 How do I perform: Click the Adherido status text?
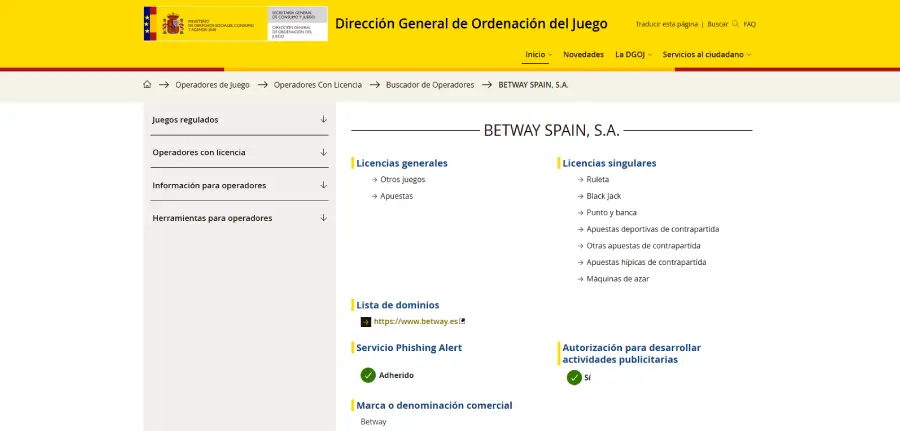(396, 375)
